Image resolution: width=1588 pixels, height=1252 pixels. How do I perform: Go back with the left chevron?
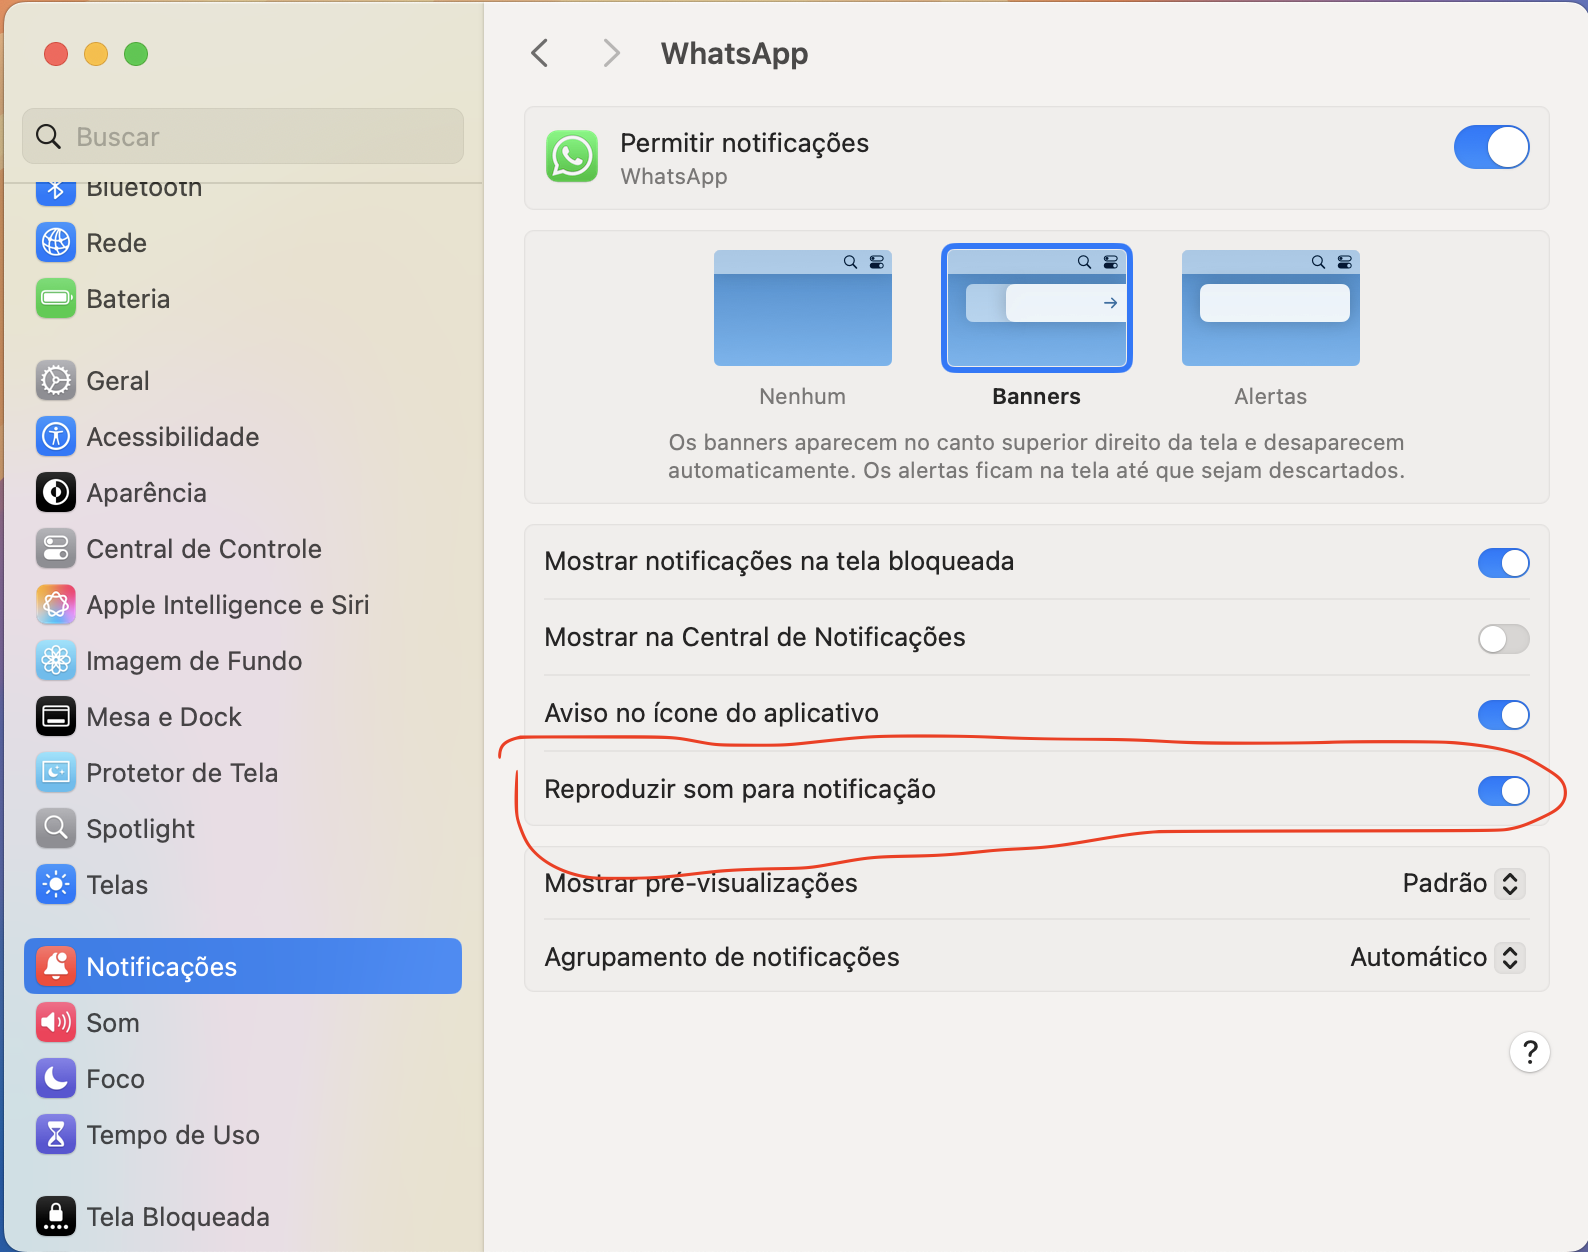click(540, 53)
